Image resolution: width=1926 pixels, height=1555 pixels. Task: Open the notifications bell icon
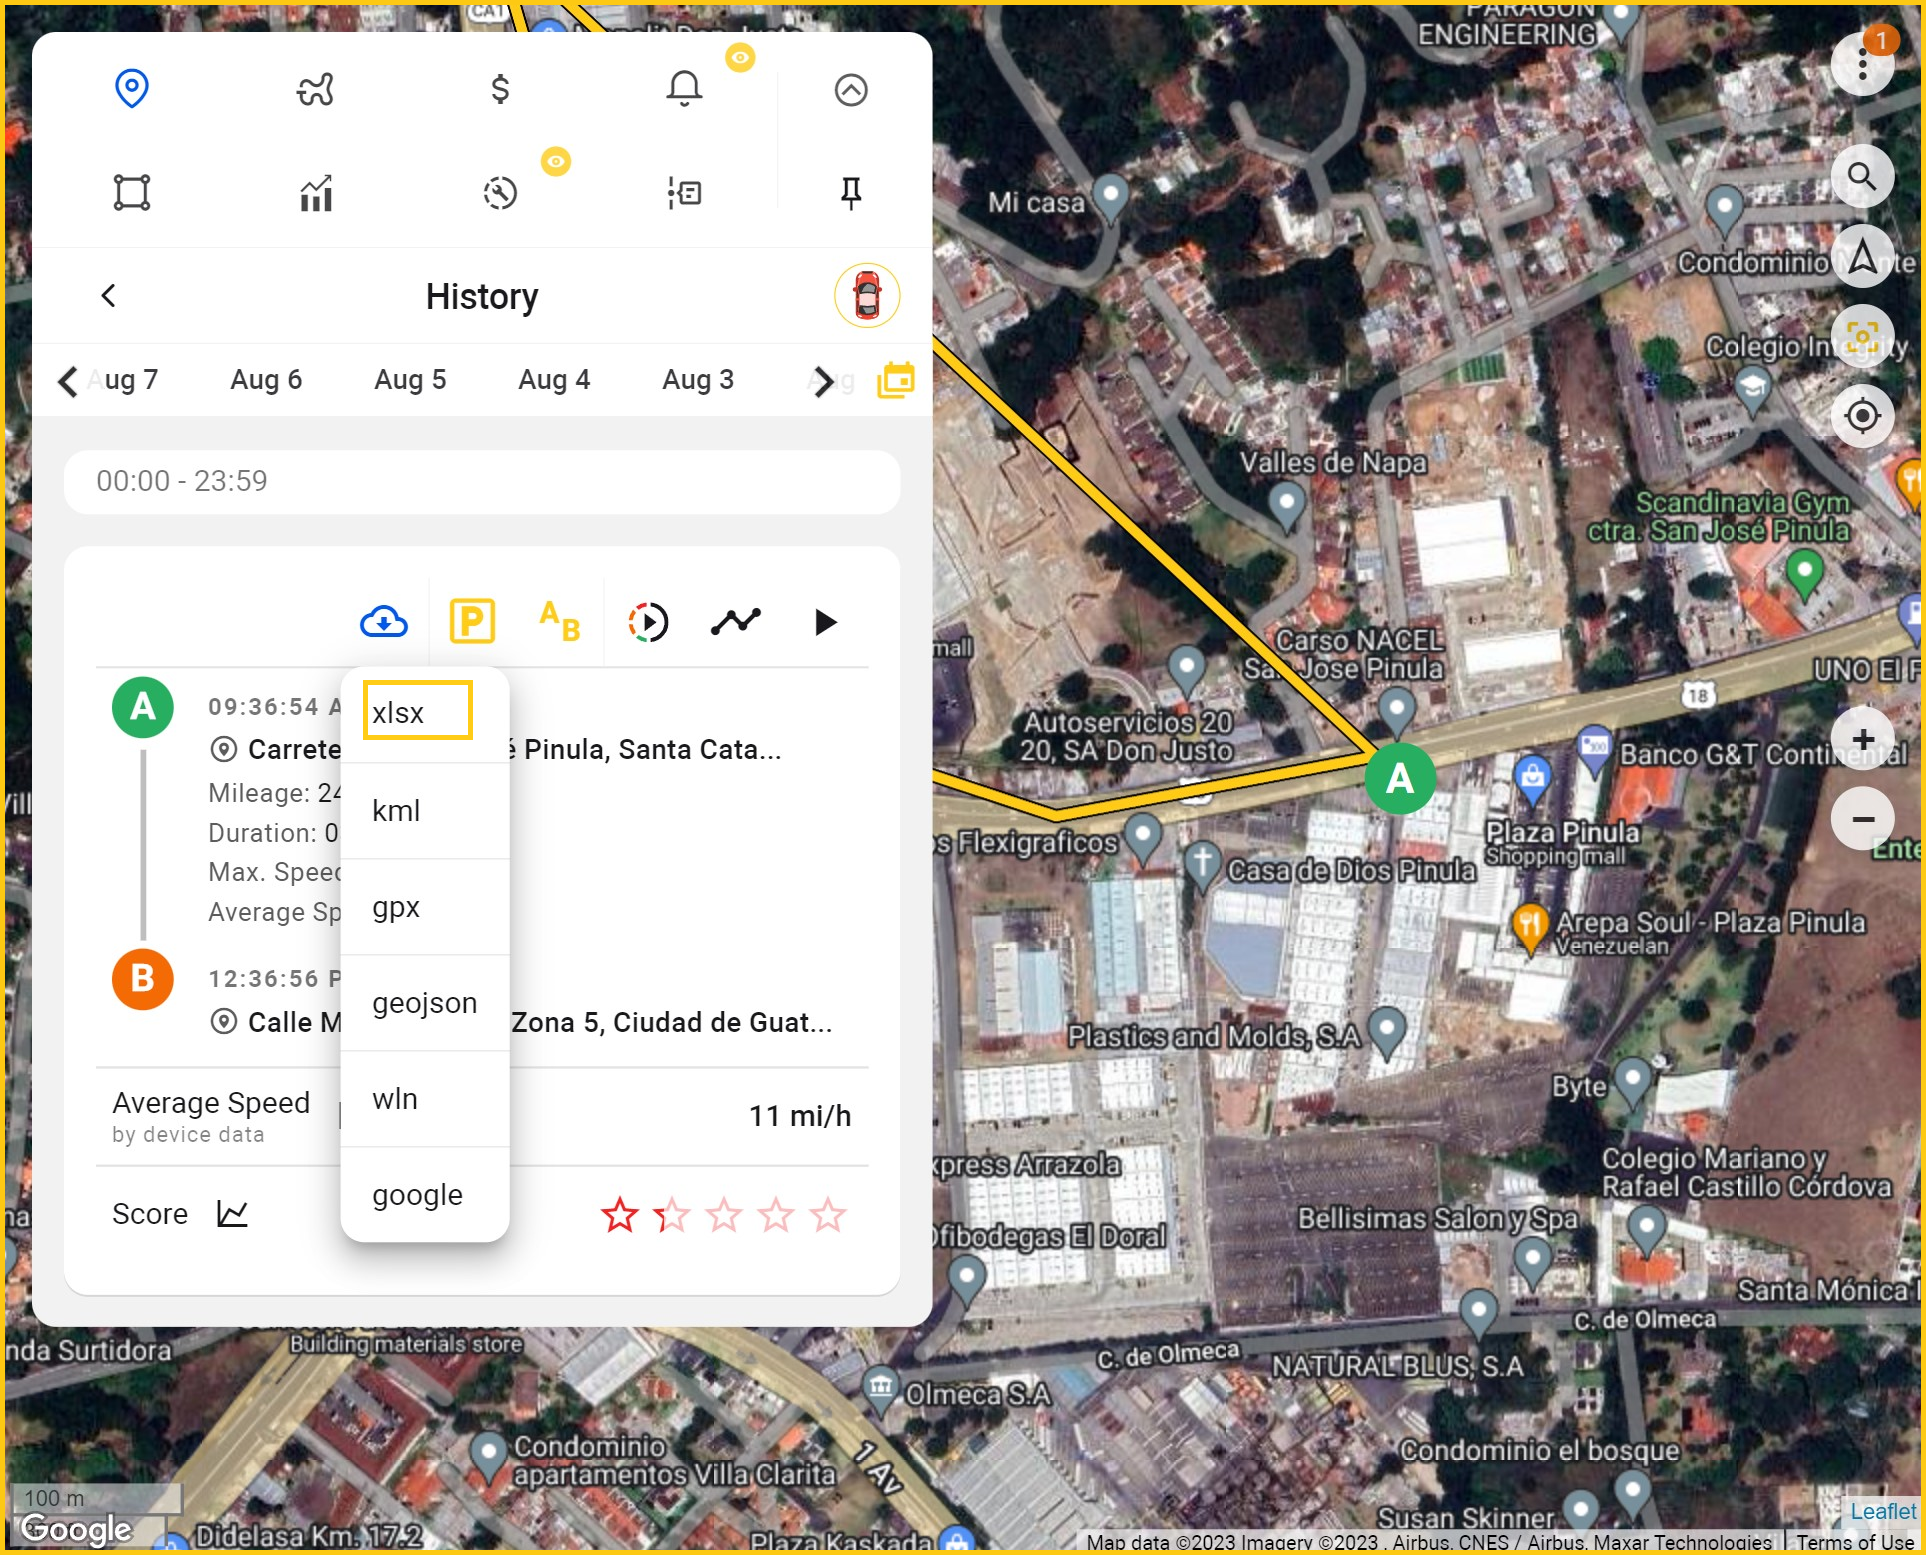click(684, 90)
